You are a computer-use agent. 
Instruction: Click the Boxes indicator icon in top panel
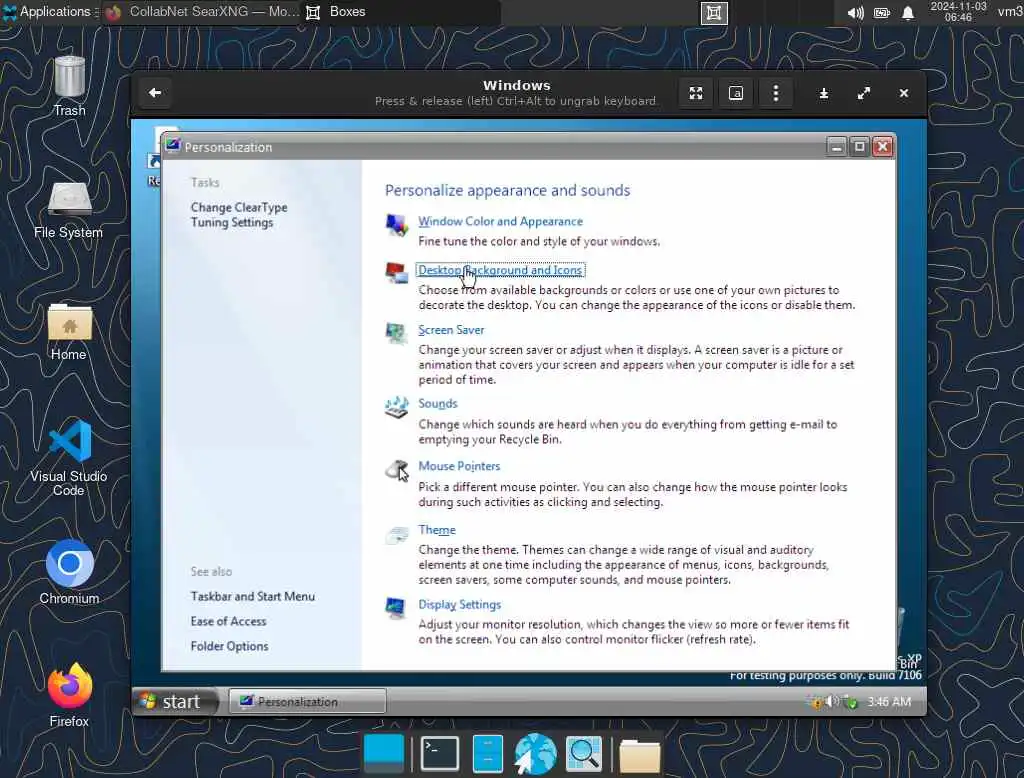714,12
